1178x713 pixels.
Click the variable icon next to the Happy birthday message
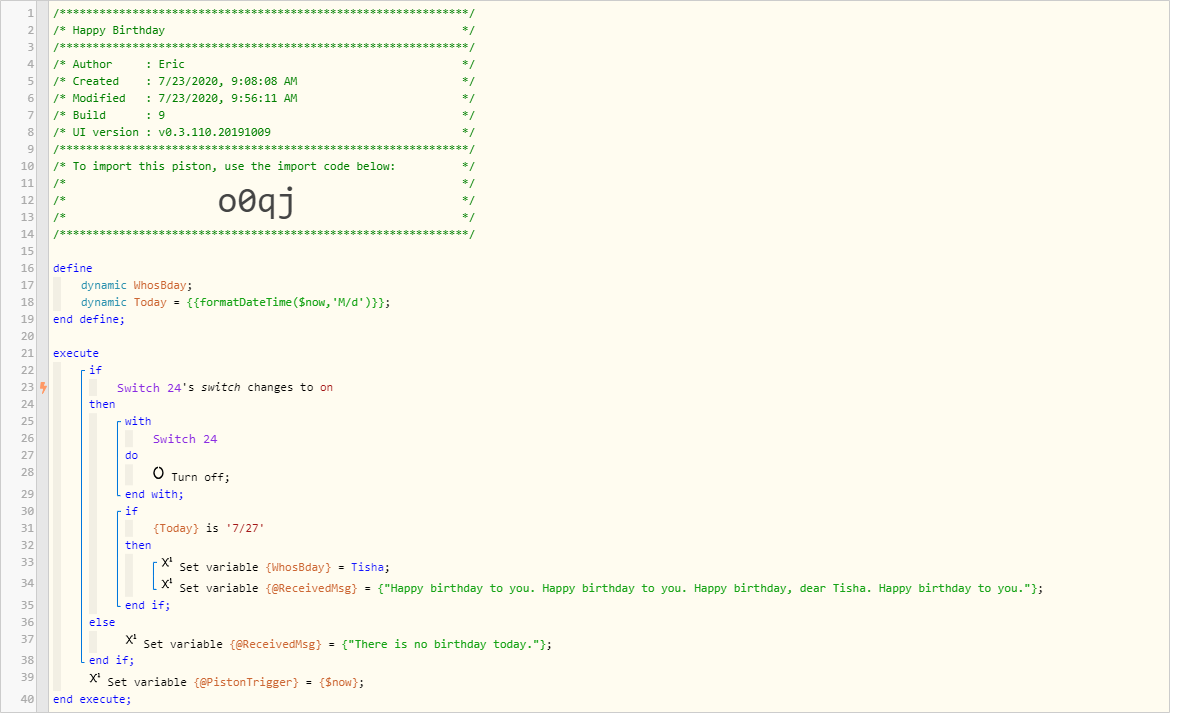click(x=167, y=584)
